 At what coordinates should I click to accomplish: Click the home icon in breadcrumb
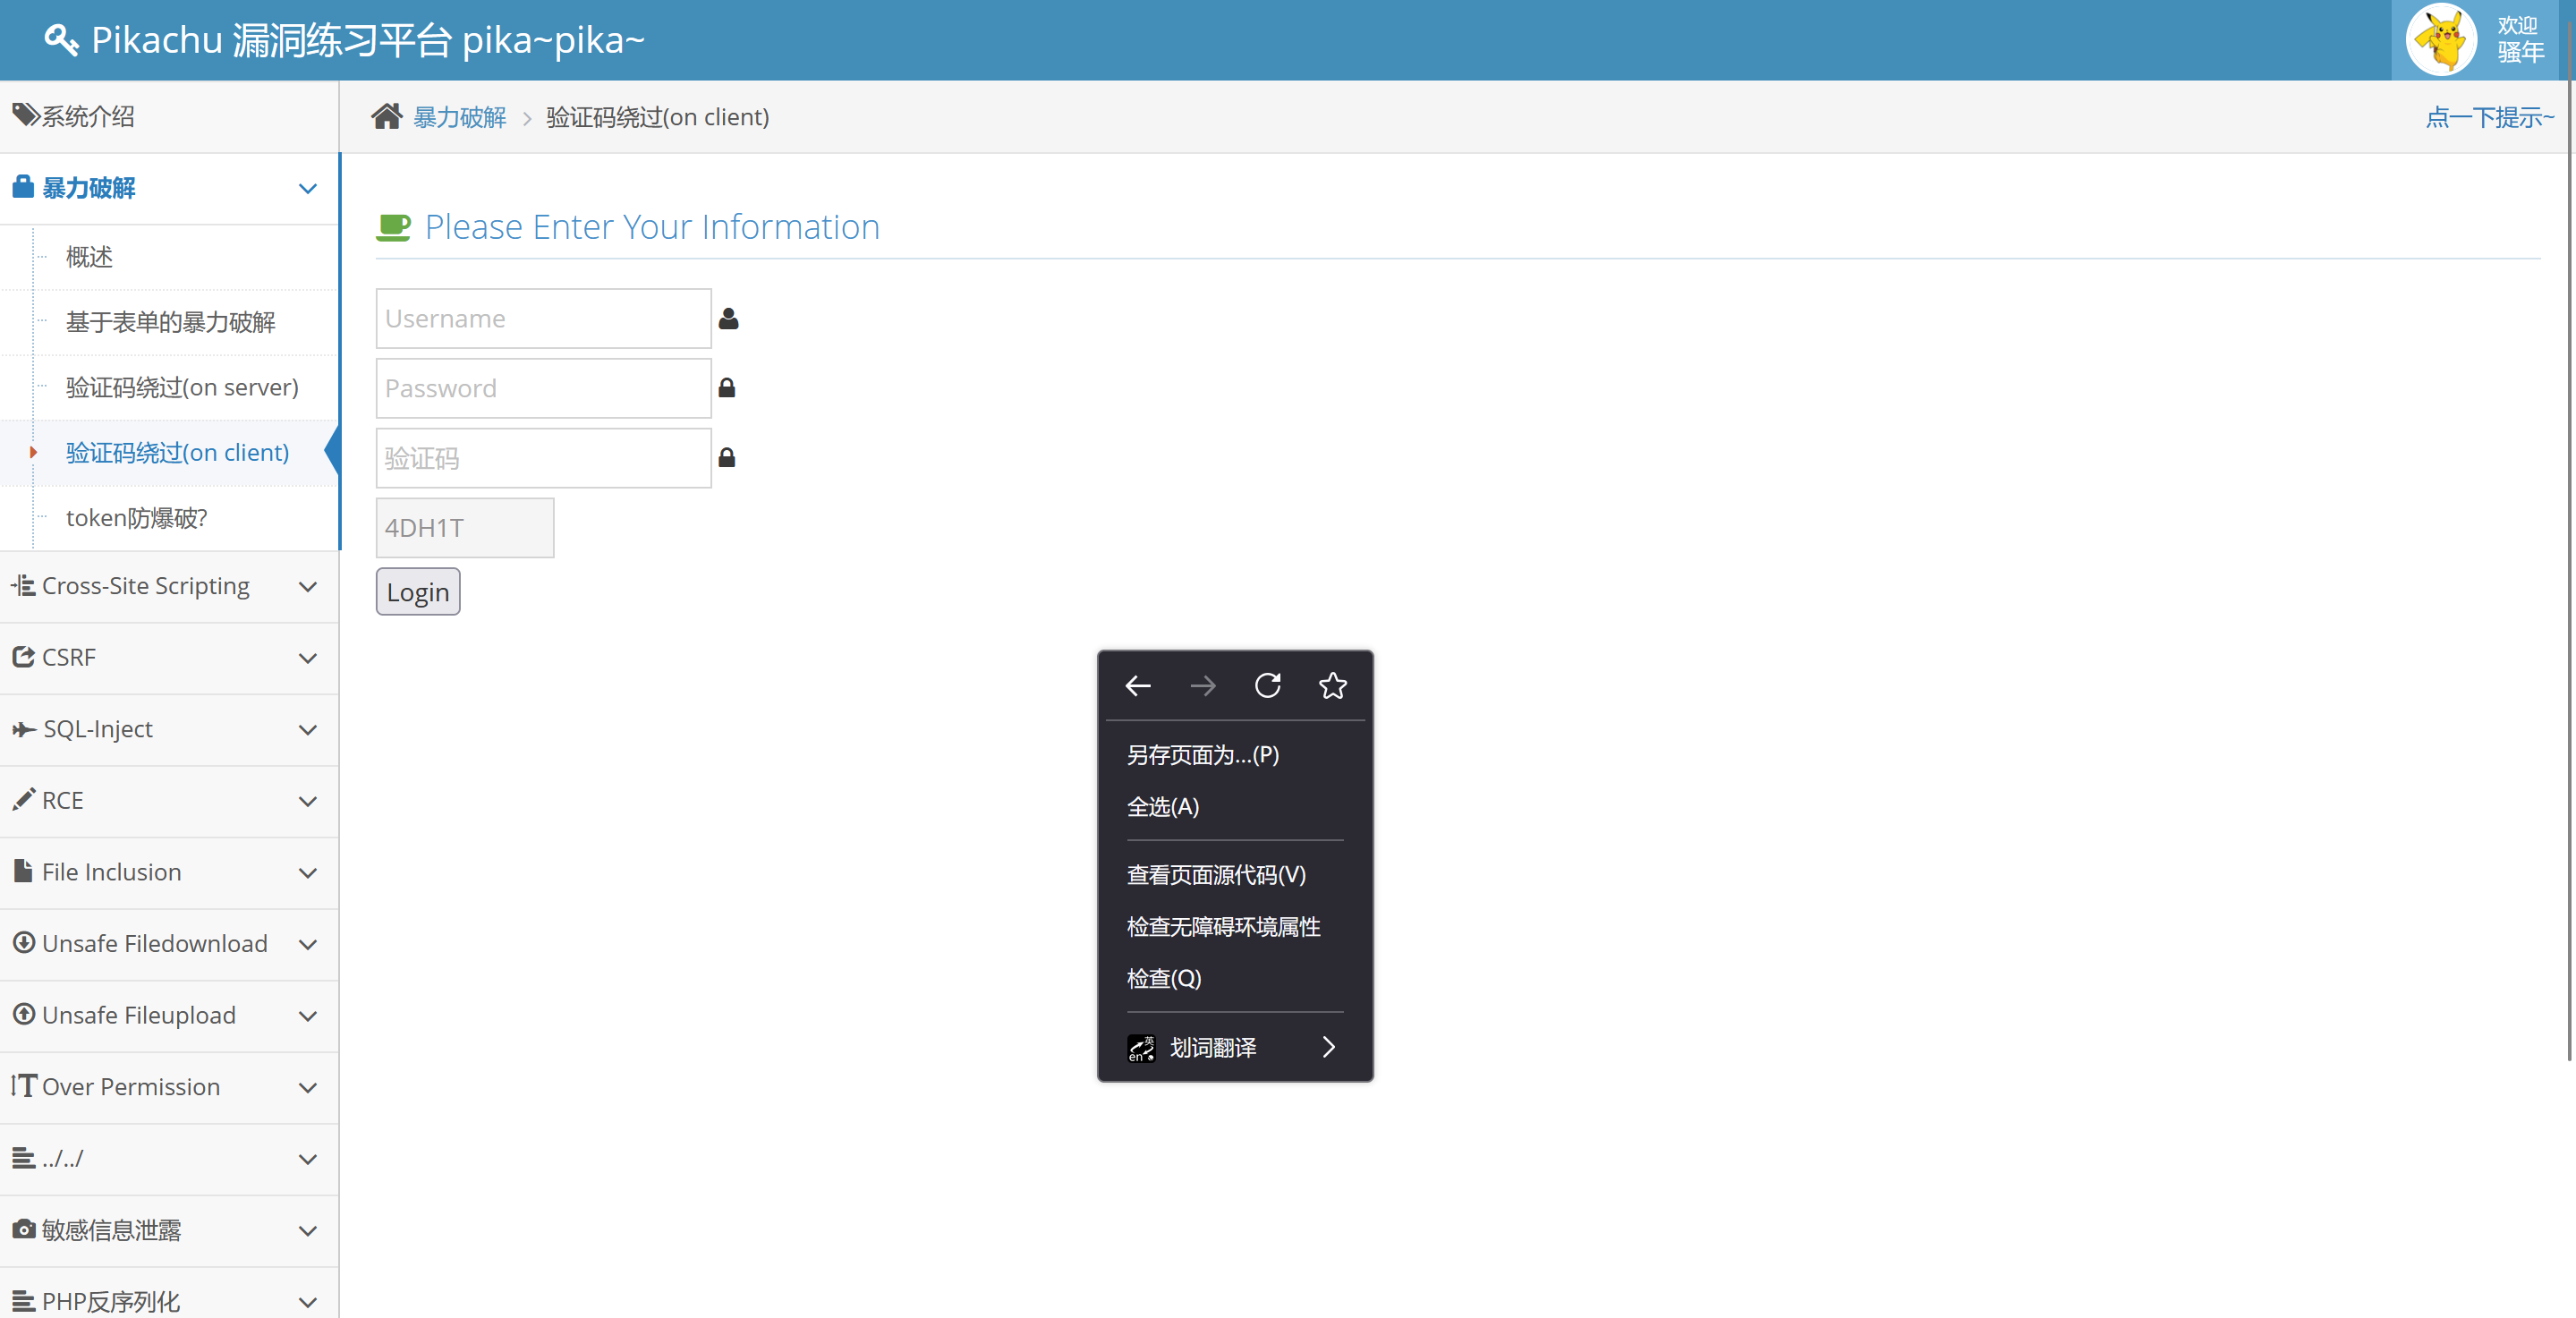pos(386,117)
